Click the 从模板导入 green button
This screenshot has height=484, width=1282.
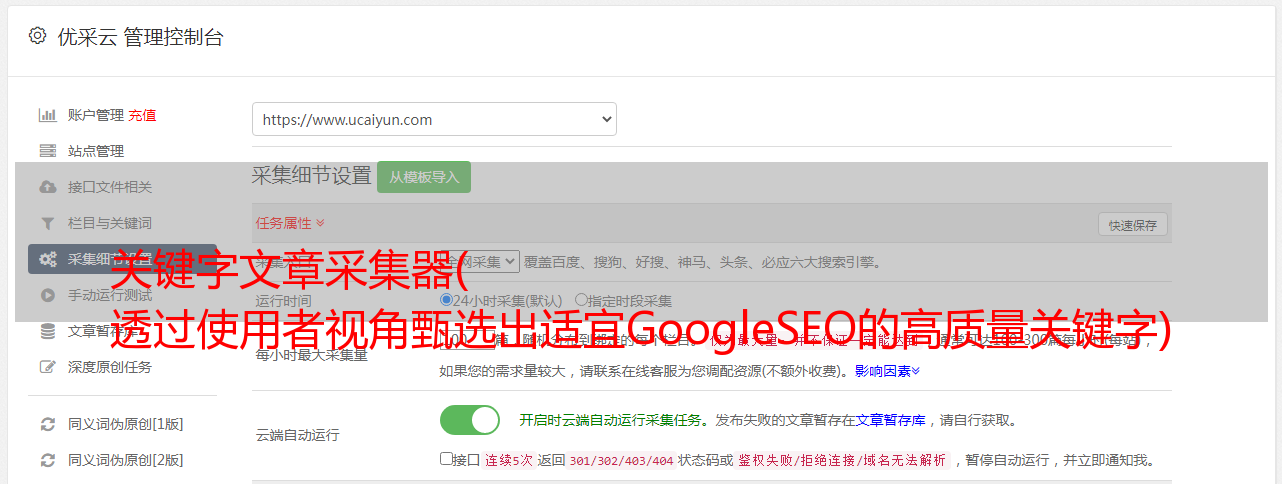[x=424, y=177]
